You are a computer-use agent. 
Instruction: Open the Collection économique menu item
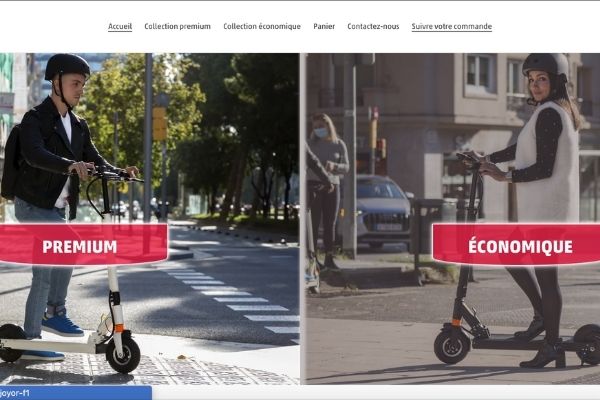pos(262,26)
